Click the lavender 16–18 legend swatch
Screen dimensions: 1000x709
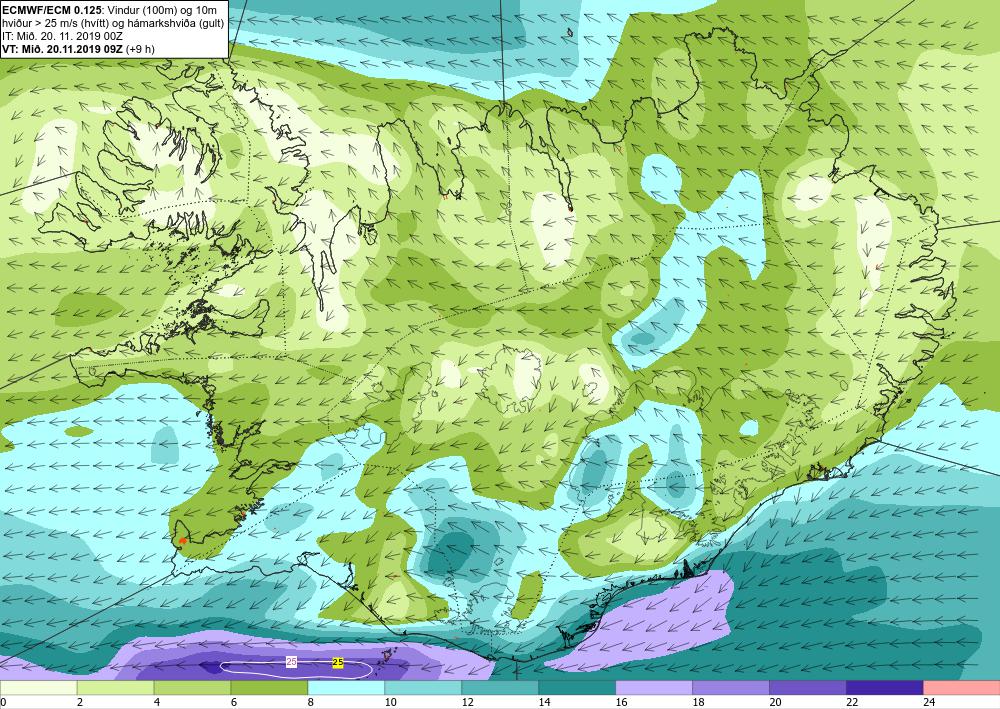tap(654, 688)
